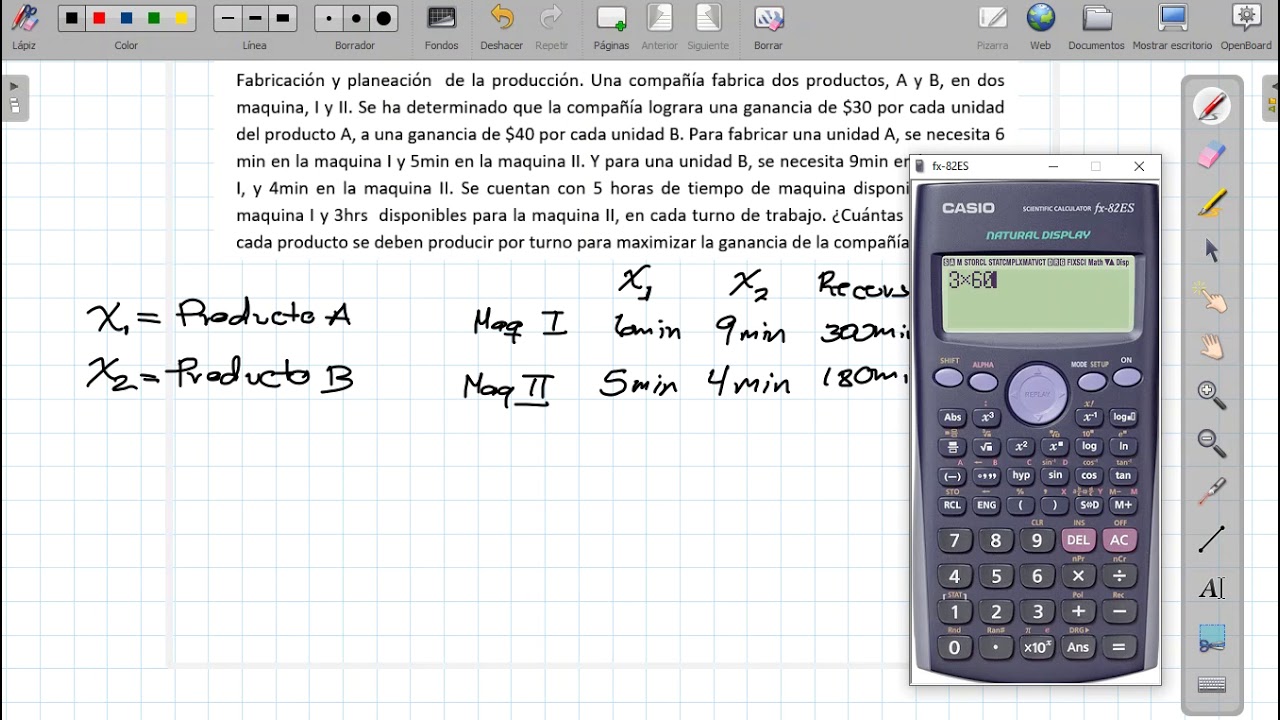1280x720 pixels.
Task: Click the calculator ALPHA key
Action: (x=983, y=382)
